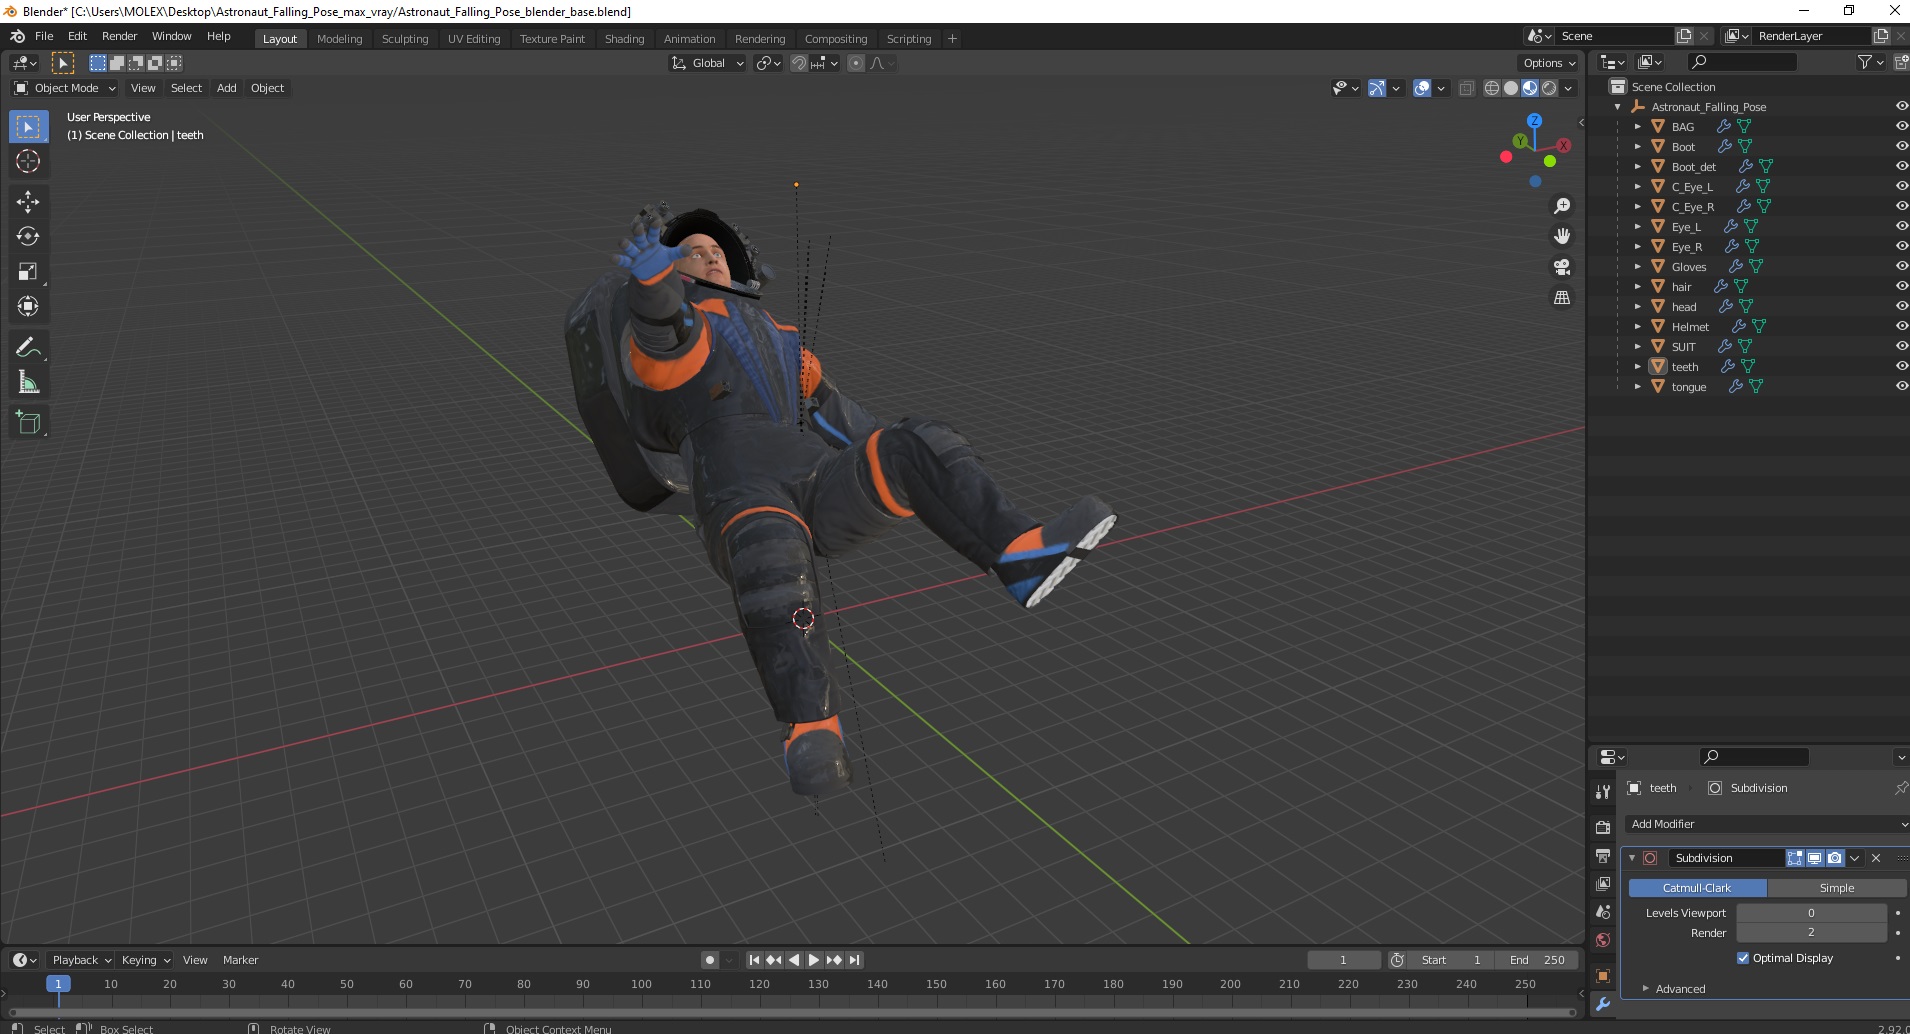Open the Add Modifier dropdown
The image size is (1910, 1034).
click(x=1766, y=824)
